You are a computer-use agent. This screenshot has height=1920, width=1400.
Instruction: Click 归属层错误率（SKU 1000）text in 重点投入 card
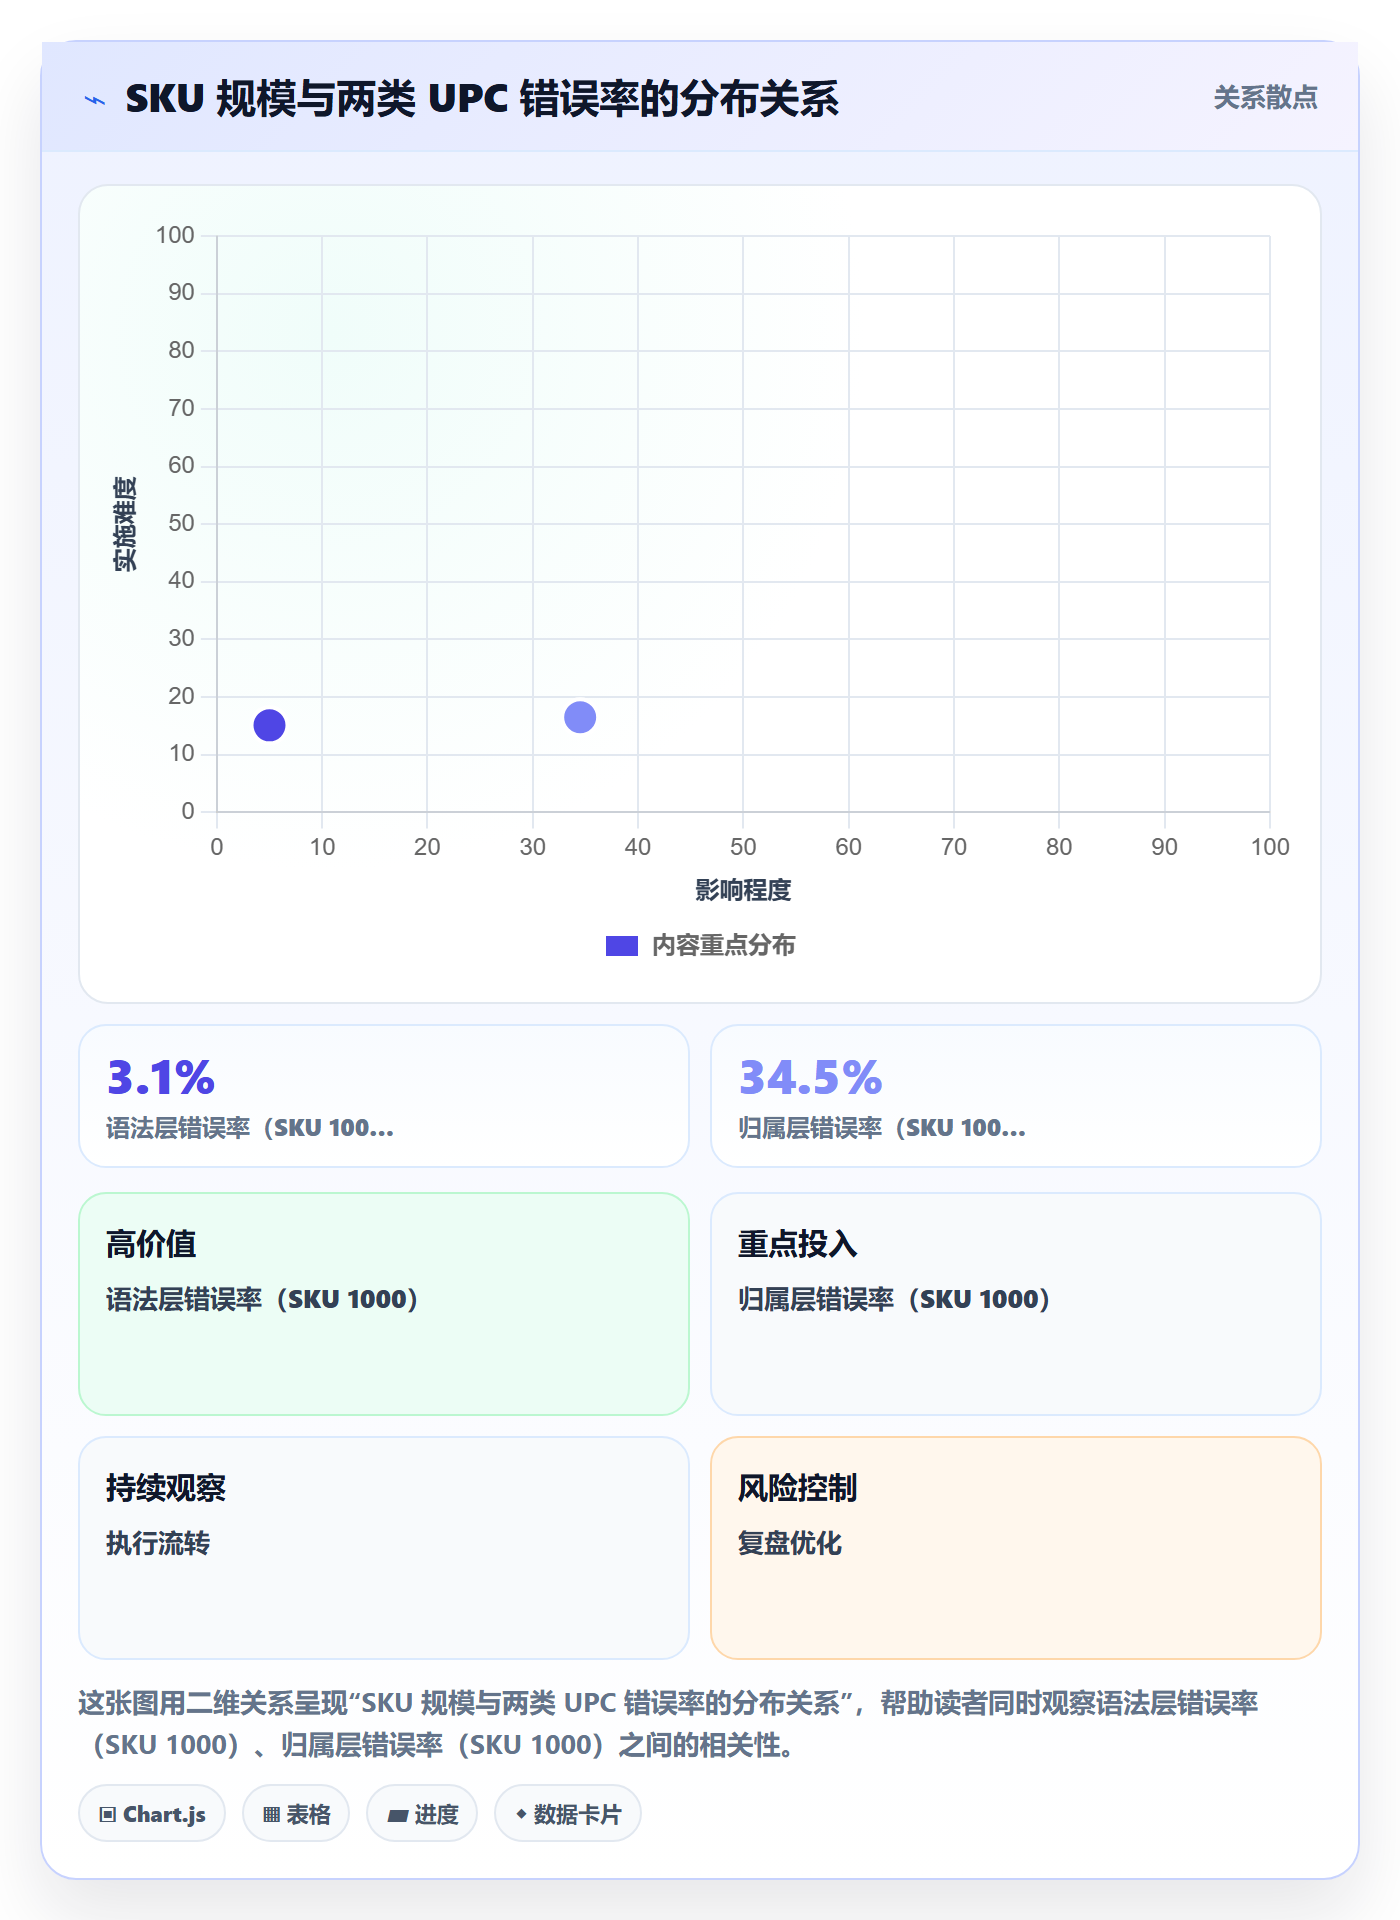[894, 1299]
